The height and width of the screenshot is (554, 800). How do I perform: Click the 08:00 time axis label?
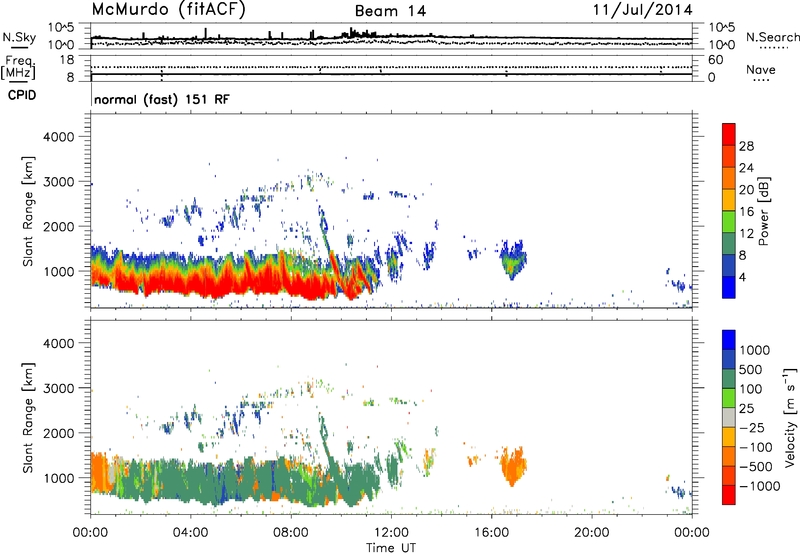[x=291, y=533]
